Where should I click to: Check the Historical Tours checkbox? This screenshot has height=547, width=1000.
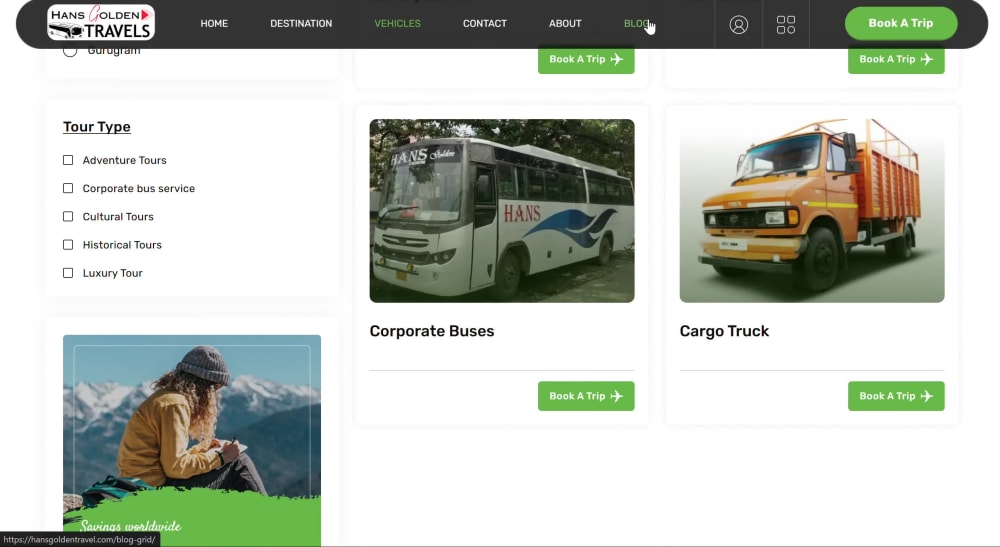pyautogui.click(x=68, y=244)
